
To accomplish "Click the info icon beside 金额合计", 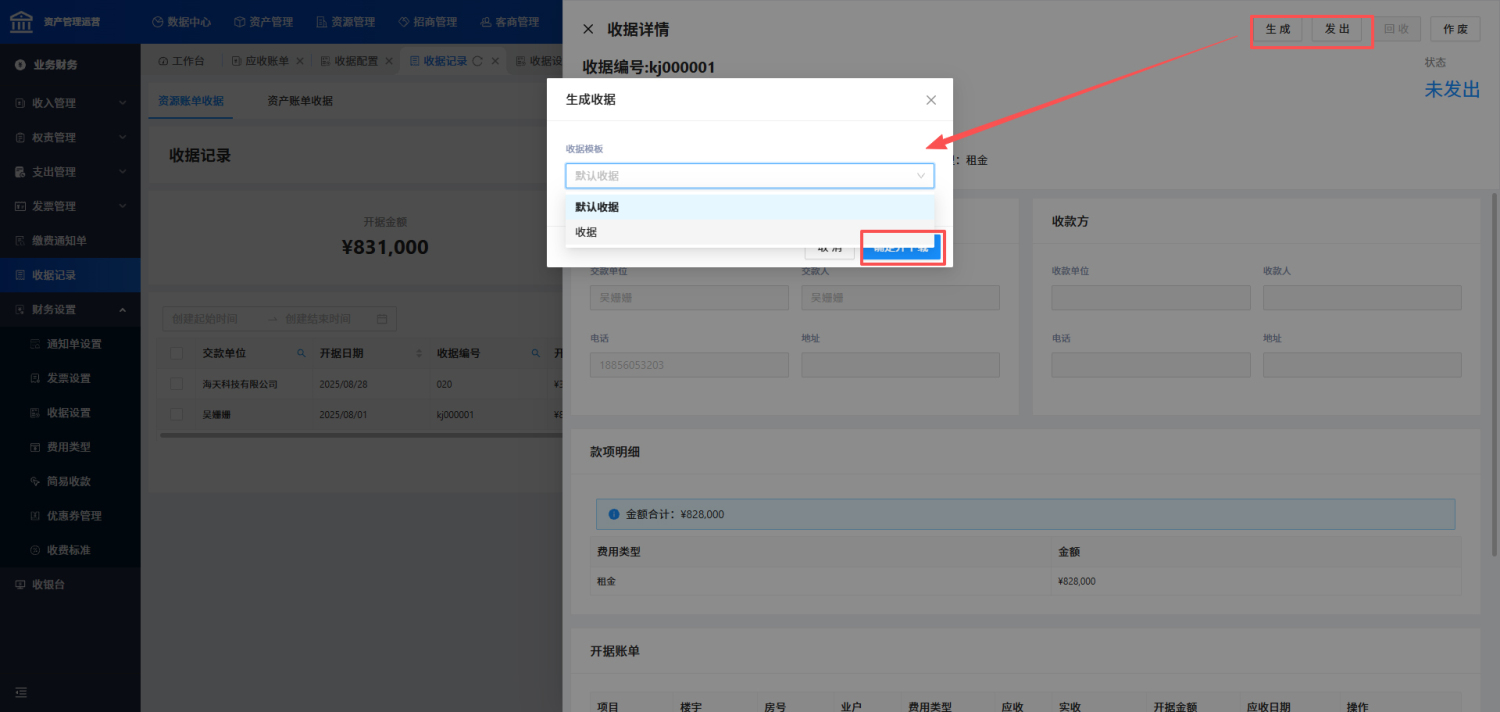I will 614,515.
